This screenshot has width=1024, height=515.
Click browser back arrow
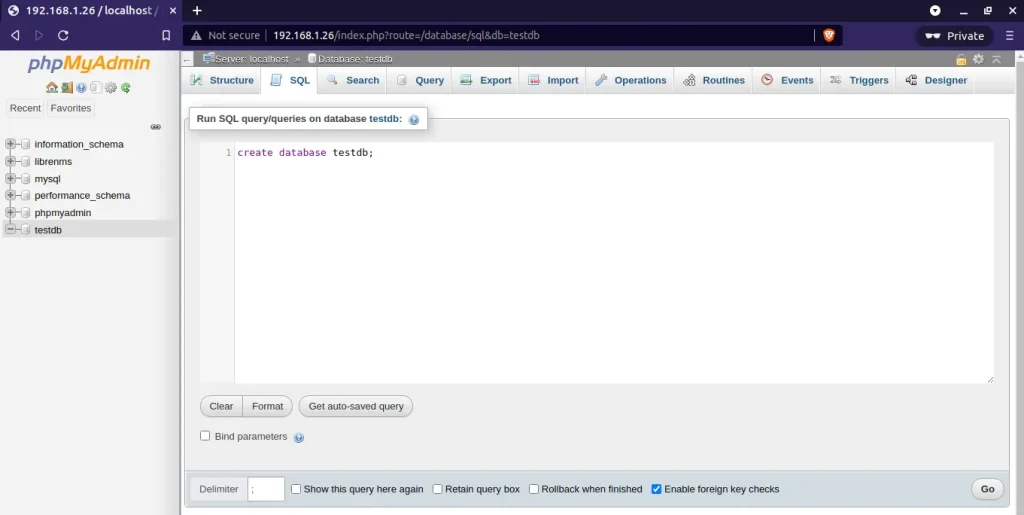[15, 35]
